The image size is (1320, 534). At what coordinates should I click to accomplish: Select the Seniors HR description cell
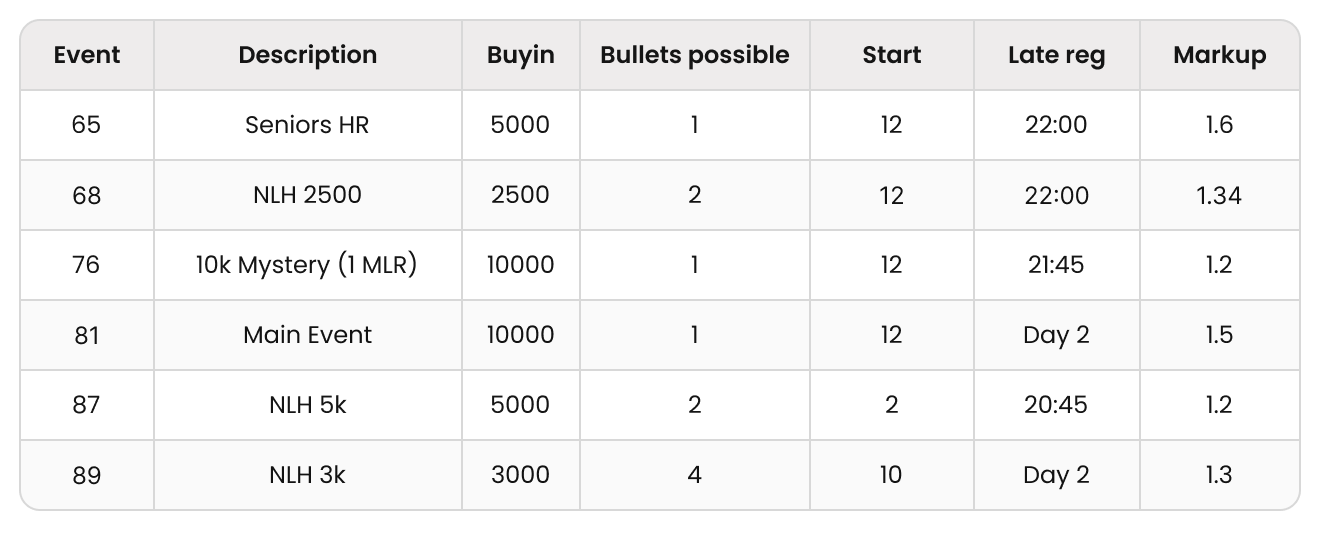coord(308,125)
